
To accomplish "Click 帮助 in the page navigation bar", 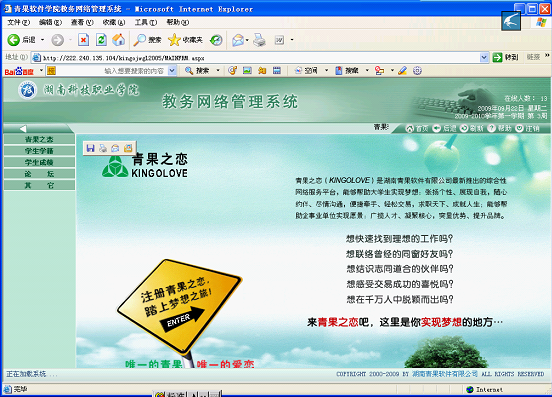I will point(500,129).
